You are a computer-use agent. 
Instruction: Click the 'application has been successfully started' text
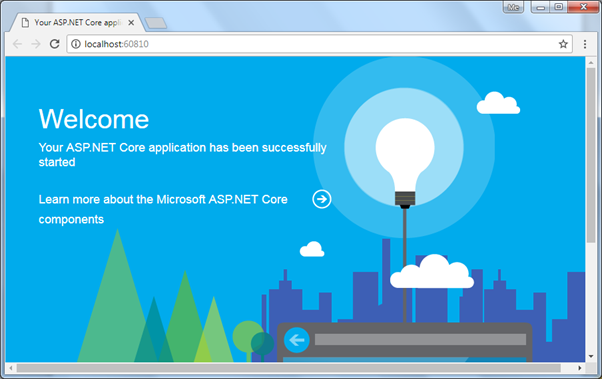[183, 155]
